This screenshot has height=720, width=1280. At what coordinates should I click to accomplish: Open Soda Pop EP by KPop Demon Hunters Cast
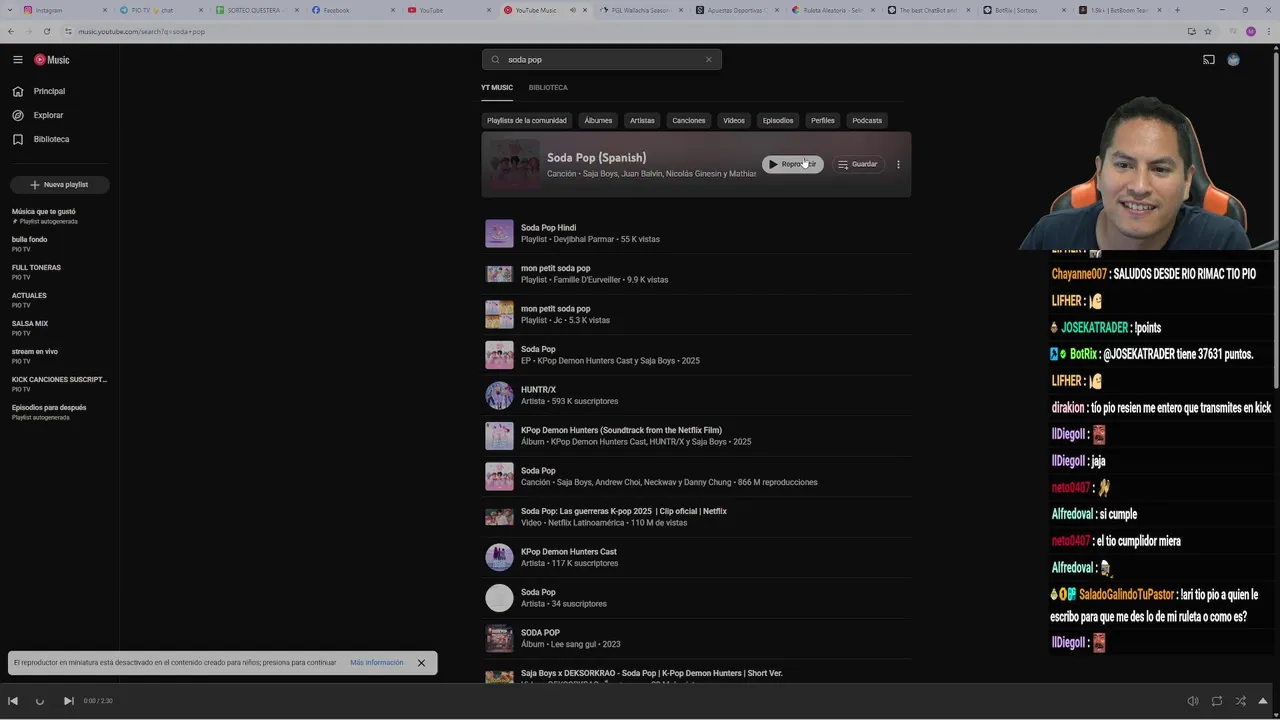click(696, 355)
